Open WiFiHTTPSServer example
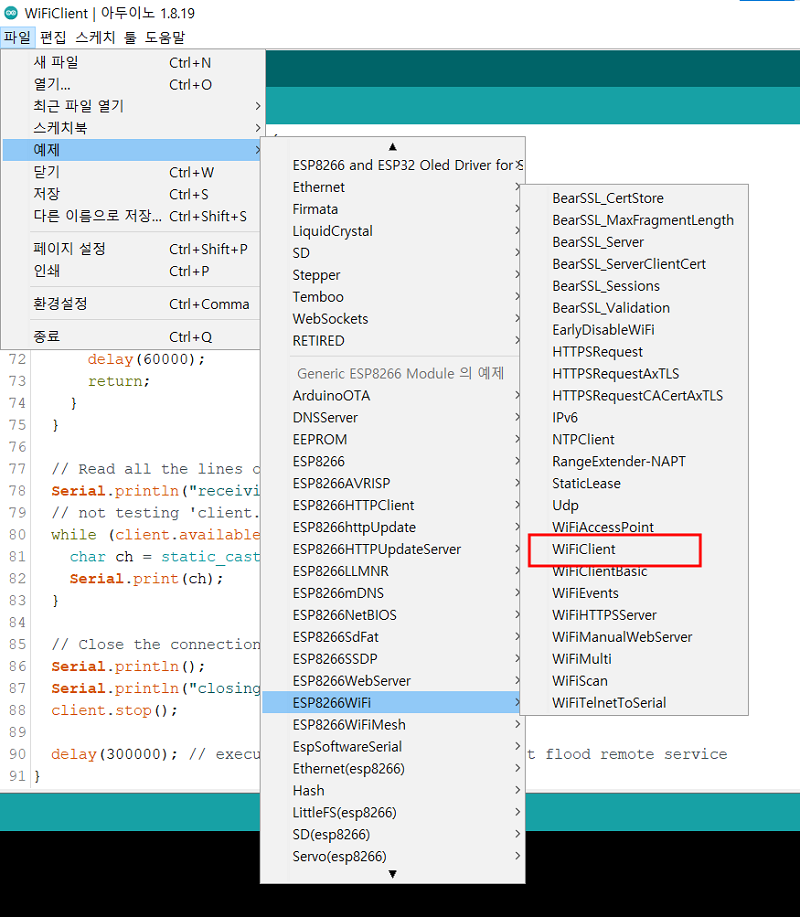Viewport: 800px width, 917px height. pos(634,615)
